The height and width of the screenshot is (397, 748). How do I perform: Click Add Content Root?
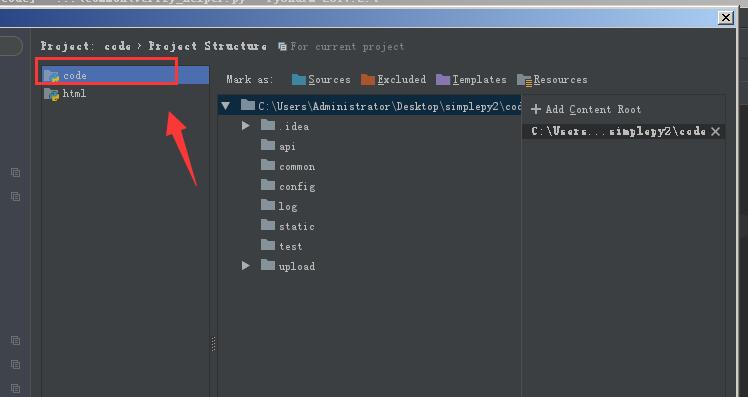pos(586,109)
